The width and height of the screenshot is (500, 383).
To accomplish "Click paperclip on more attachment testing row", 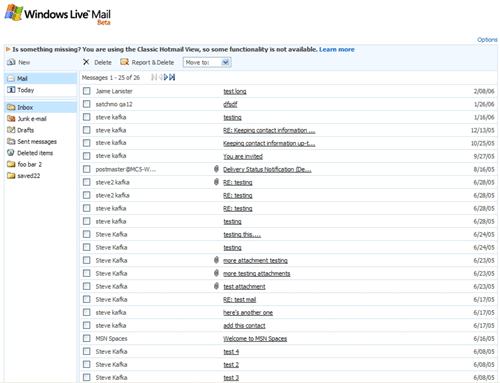I will [x=216, y=260].
